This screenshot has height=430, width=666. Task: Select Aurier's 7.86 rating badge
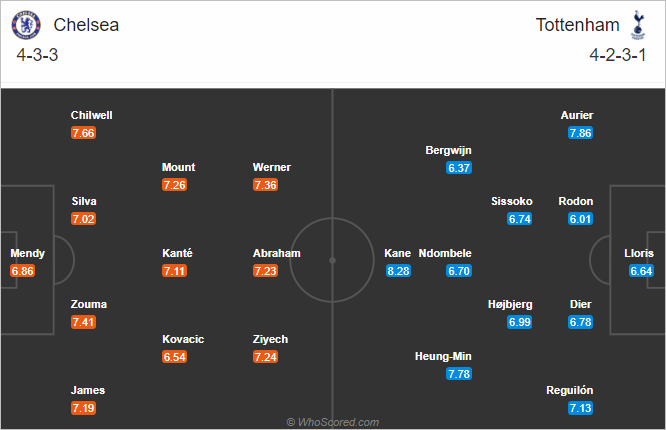tap(580, 133)
